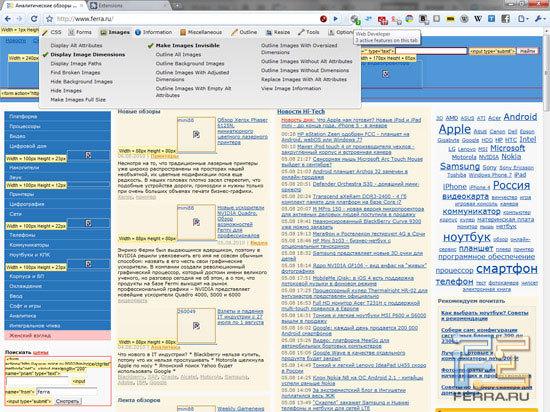Disable Display Image Dimensions

88,55
